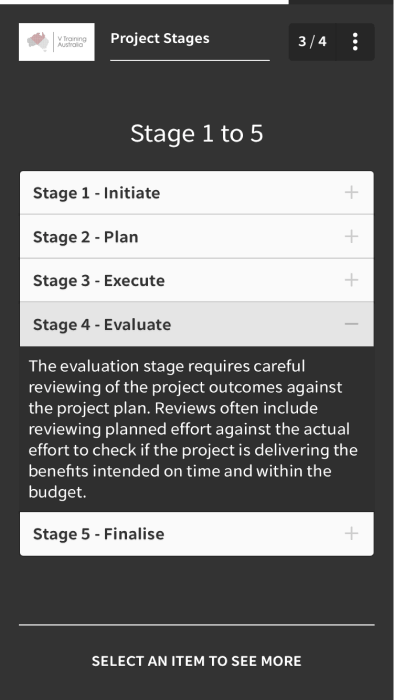The width and height of the screenshot is (394, 700).
Task: Click the Project Stages title
Action: tap(160, 38)
